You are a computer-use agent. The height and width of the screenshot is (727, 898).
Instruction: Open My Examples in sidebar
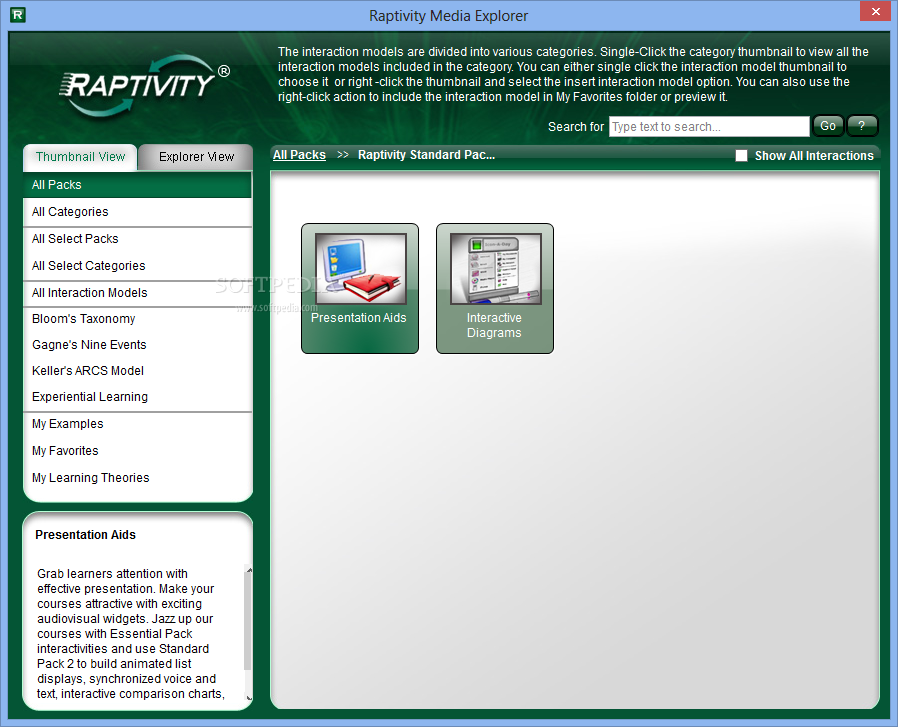coord(137,424)
